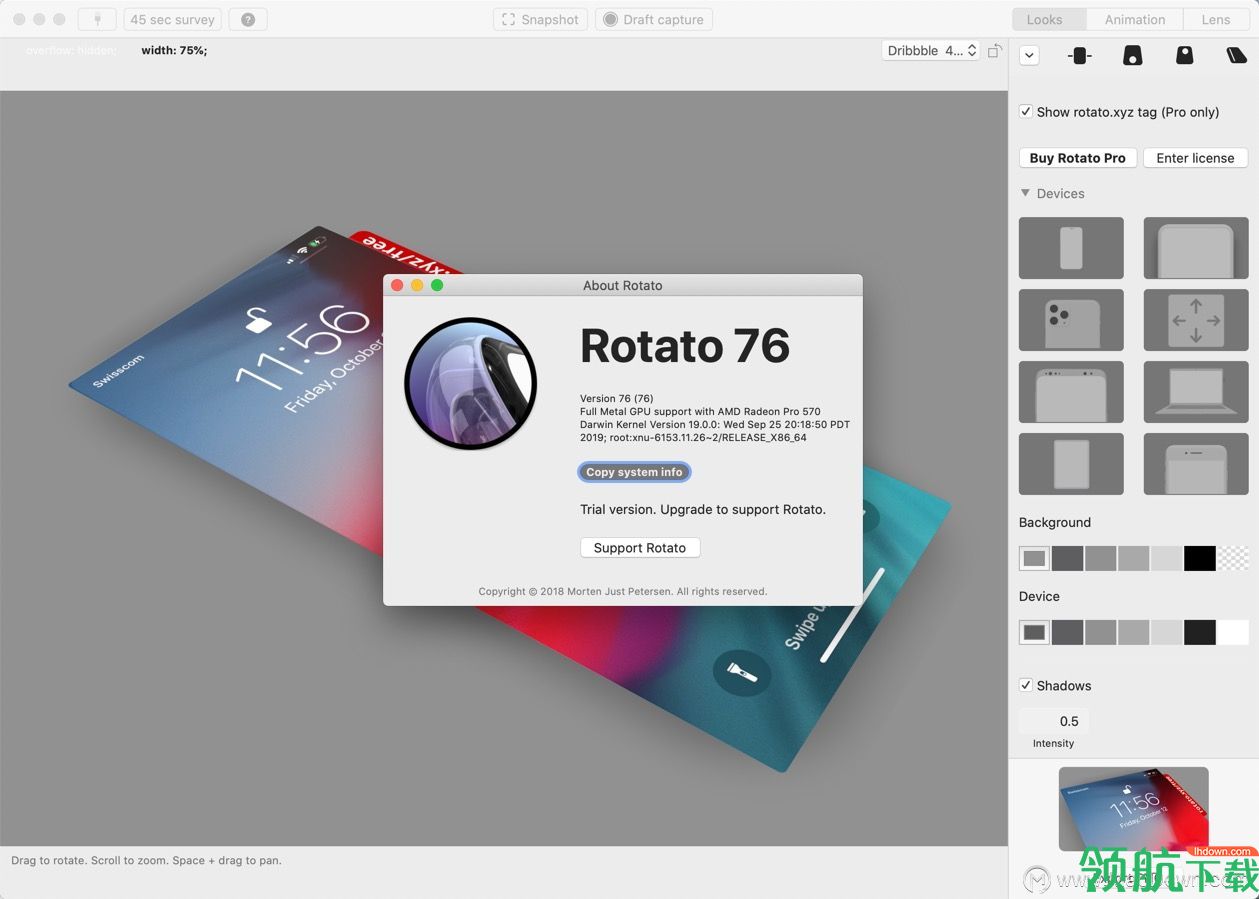Open the help question mark button
The width and height of the screenshot is (1259, 899).
248,19
